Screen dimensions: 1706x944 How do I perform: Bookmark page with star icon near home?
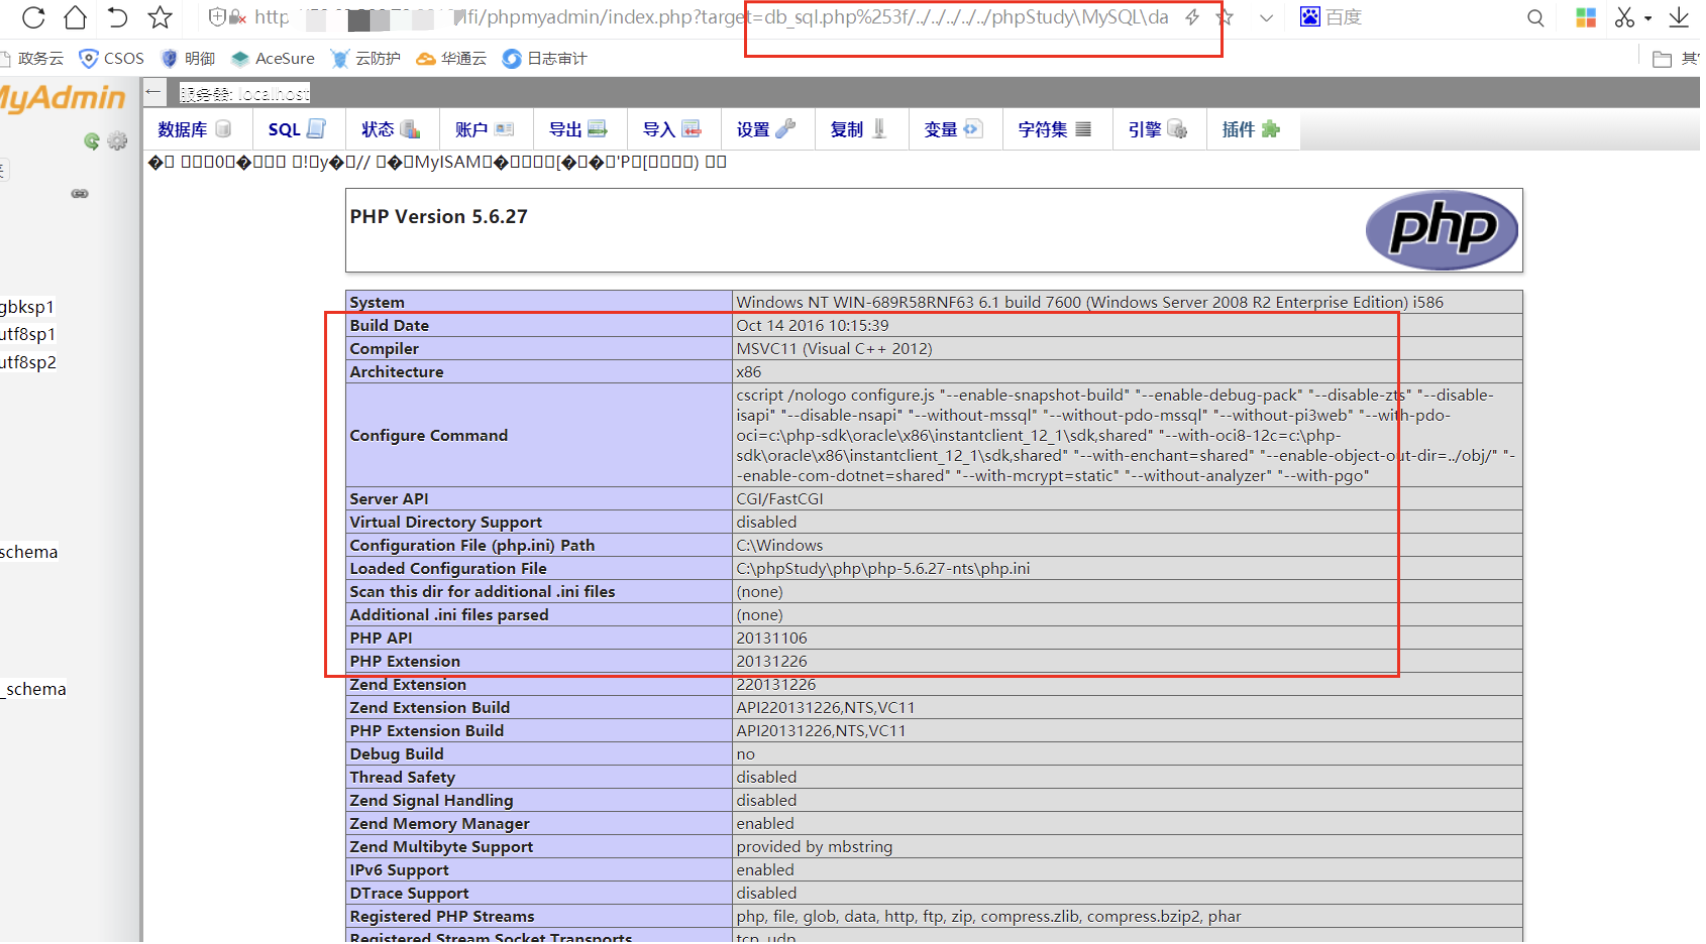click(x=160, y=17)
